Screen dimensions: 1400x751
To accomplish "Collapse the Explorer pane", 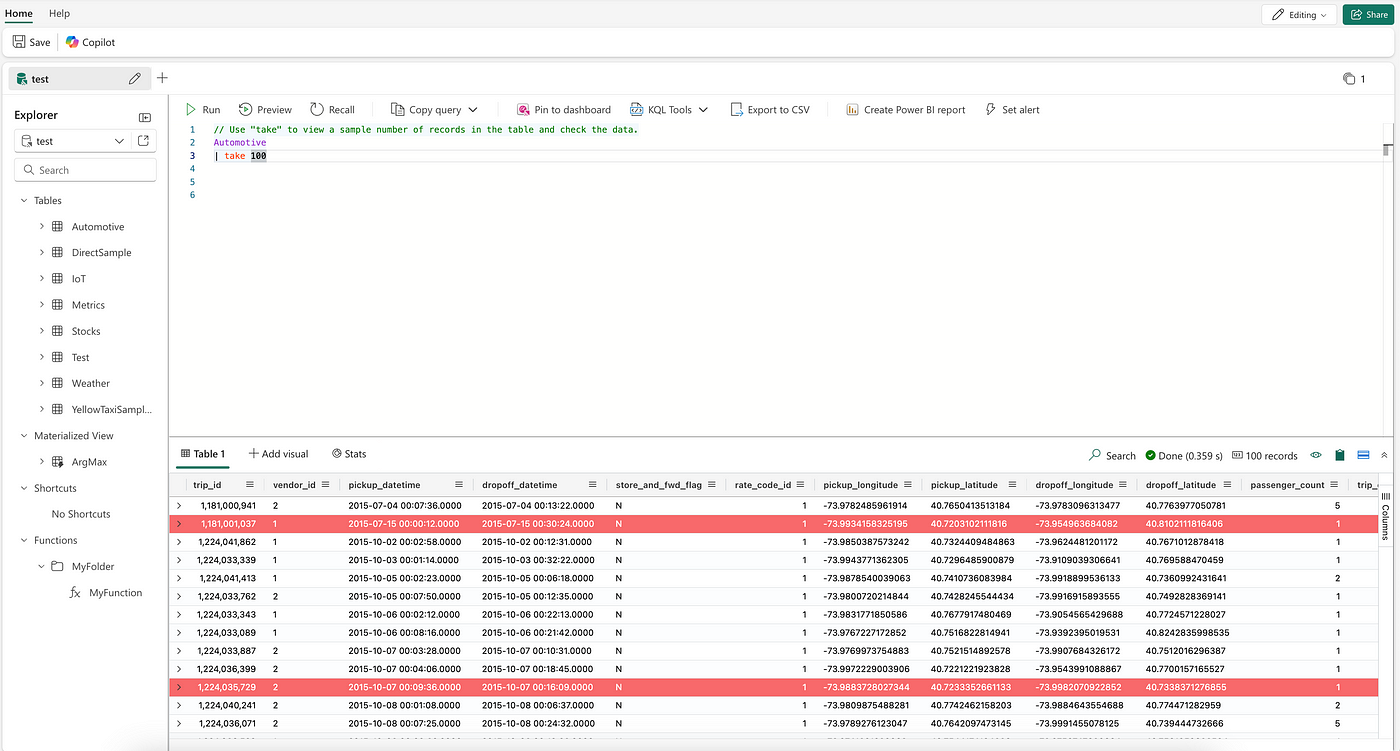I will click(145, 117).
